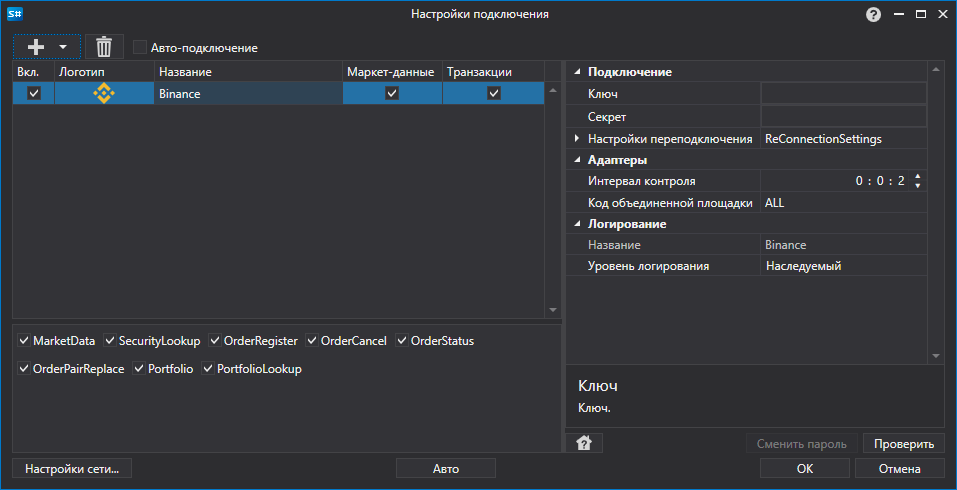Screen dimensions: 957x490
Task: Collapse the Логирование section
Action: point(577,225)
